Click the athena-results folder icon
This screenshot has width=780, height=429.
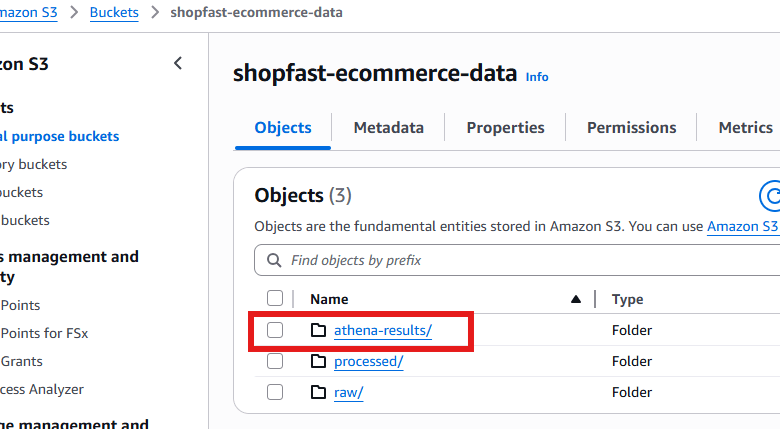(x=319, y=330)
